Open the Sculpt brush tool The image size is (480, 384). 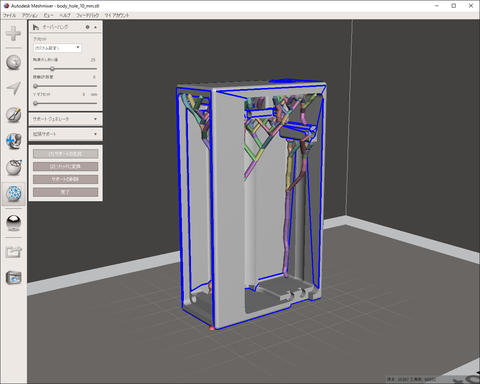click(x=13, y=115)
